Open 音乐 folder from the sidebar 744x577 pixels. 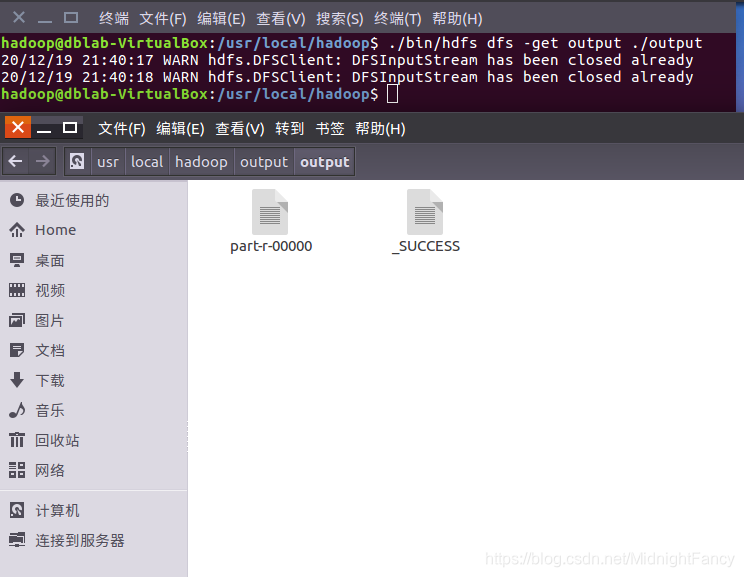50,410
